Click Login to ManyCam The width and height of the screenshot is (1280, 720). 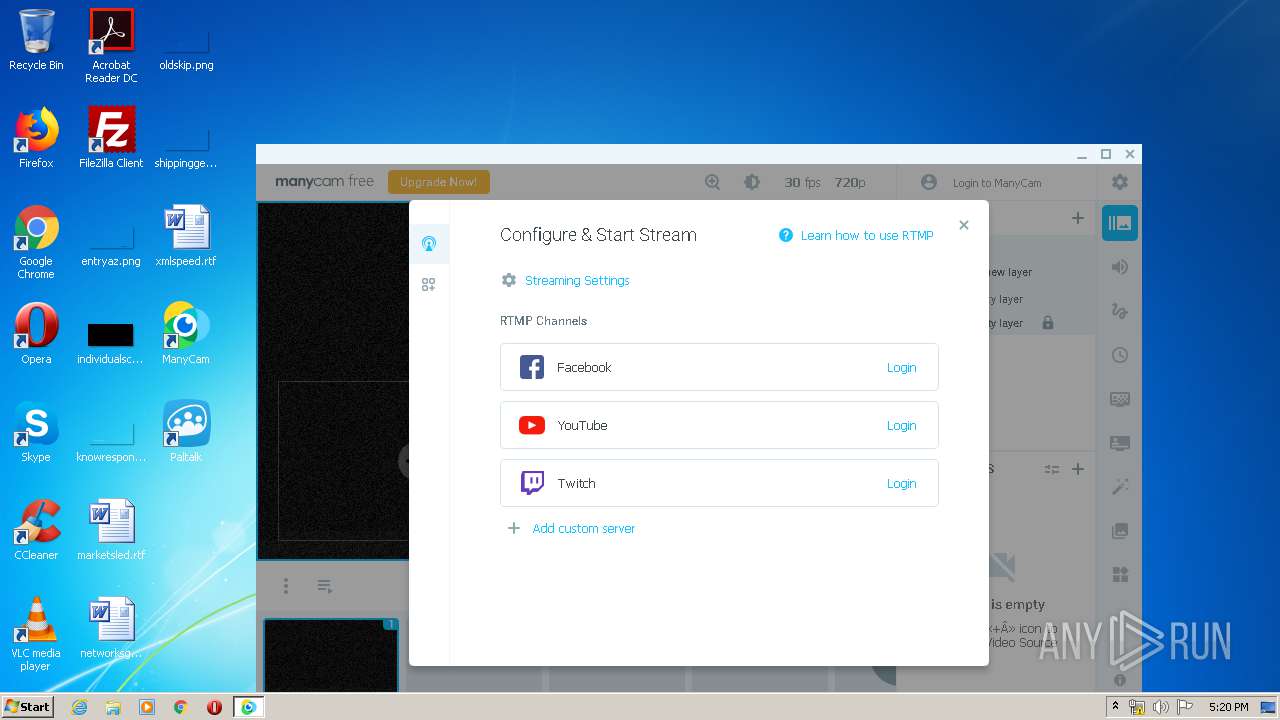997,183
